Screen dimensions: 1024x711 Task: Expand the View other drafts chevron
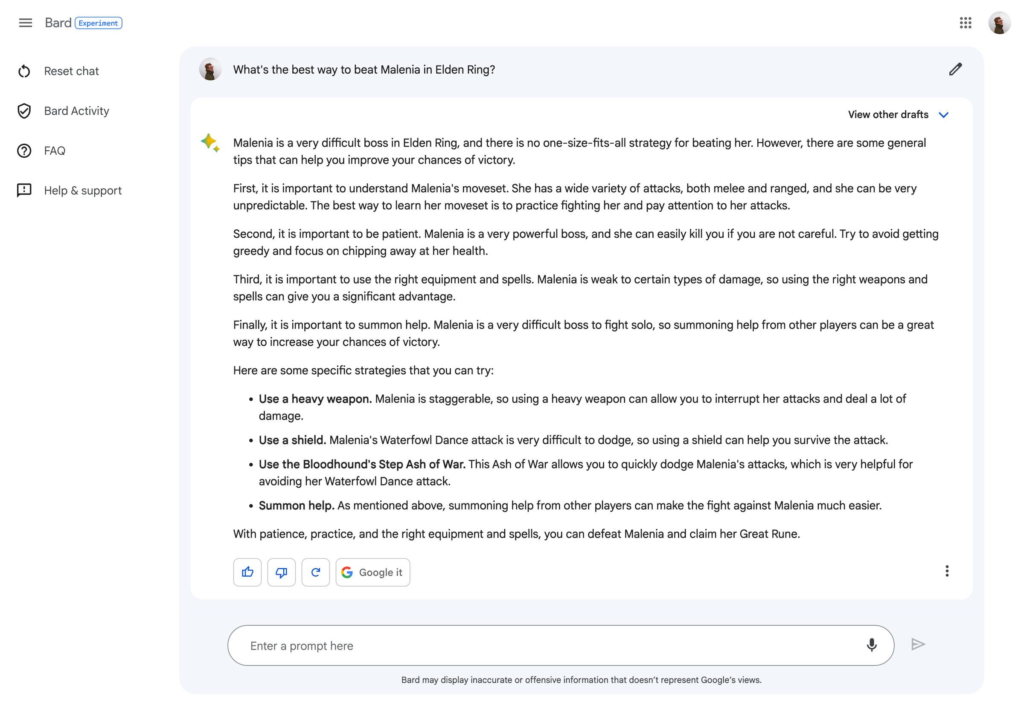click(x=944, y=115)
